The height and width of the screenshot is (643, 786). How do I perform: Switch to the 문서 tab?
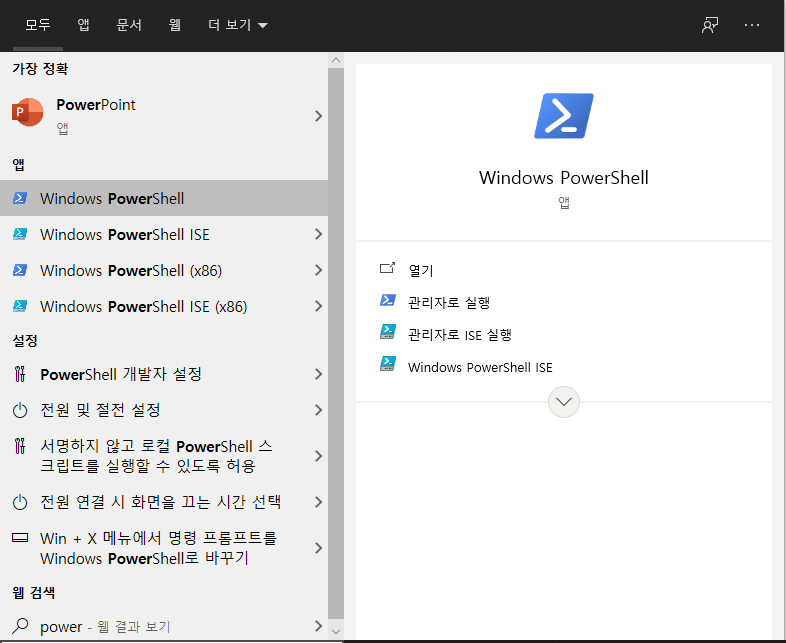[129, 25]
